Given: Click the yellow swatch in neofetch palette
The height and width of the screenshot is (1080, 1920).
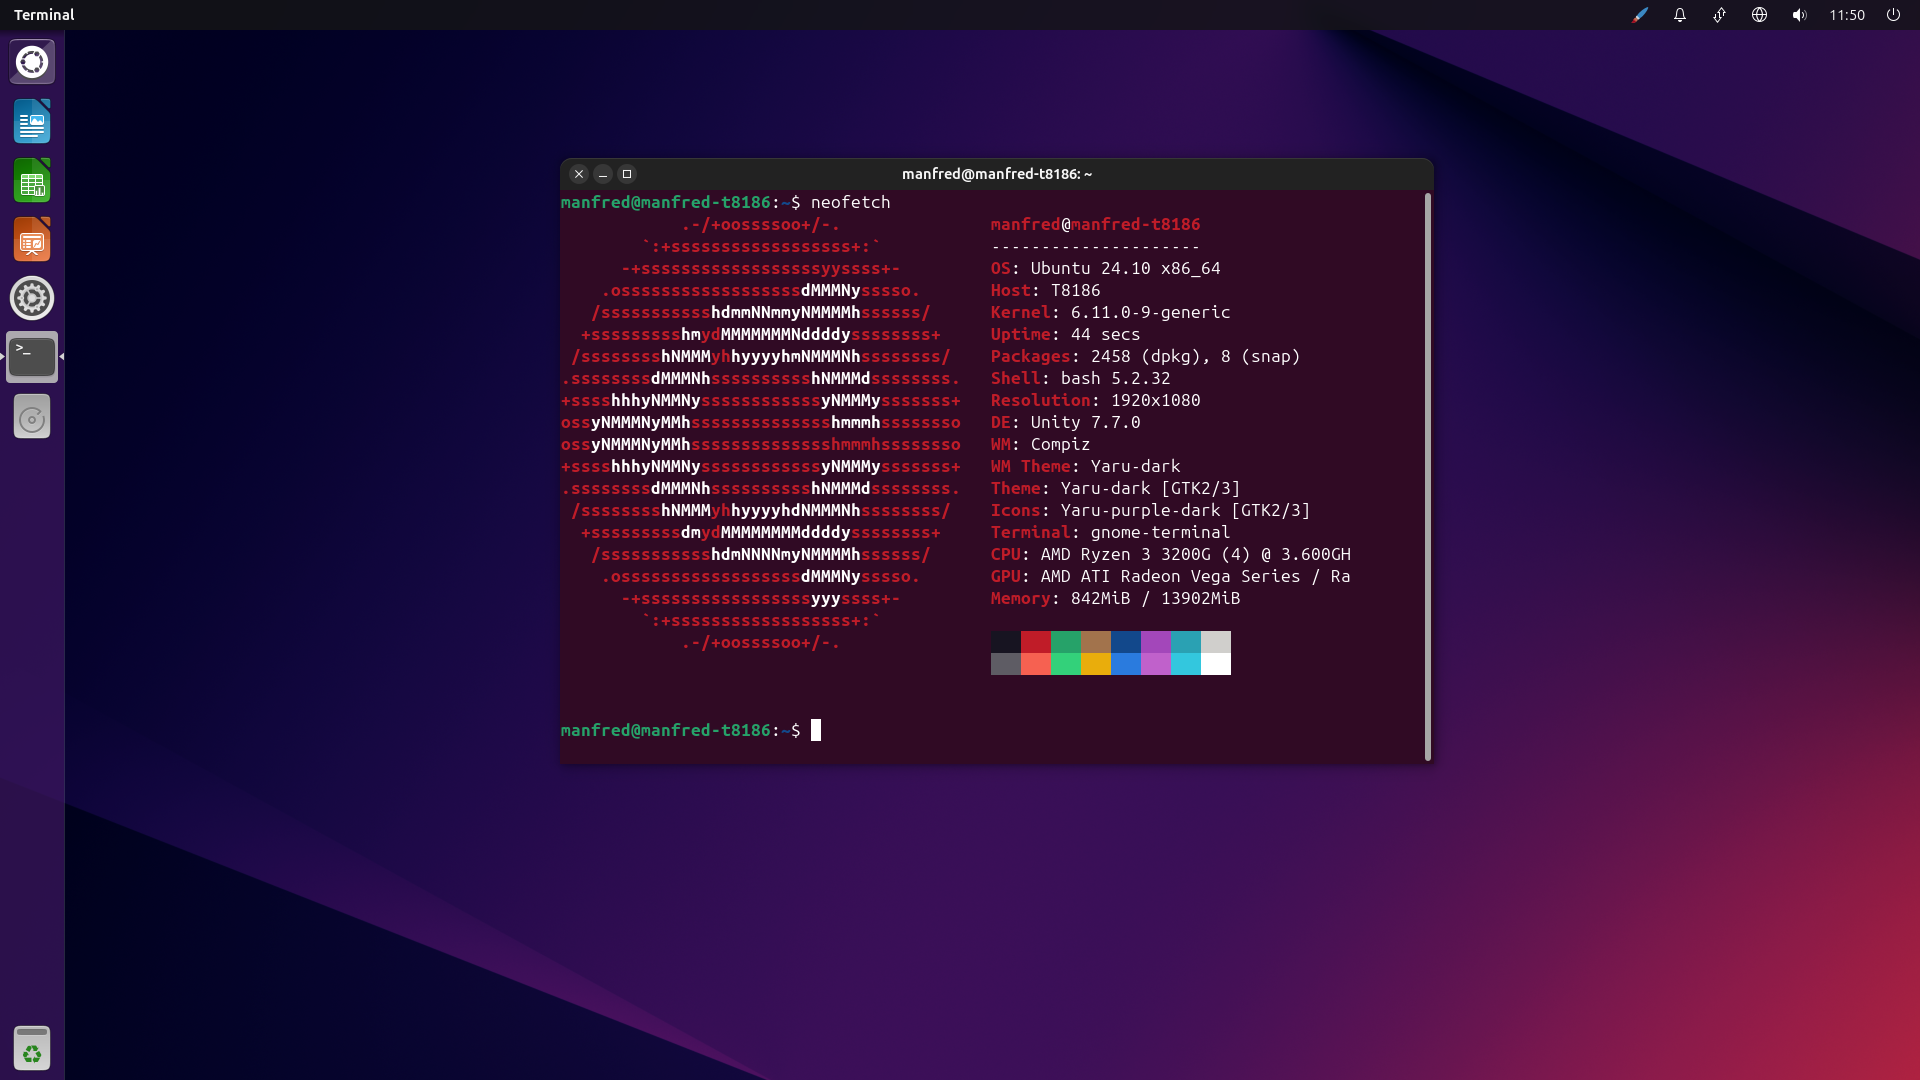Looking at the screenshot, I should point(1096,664).
